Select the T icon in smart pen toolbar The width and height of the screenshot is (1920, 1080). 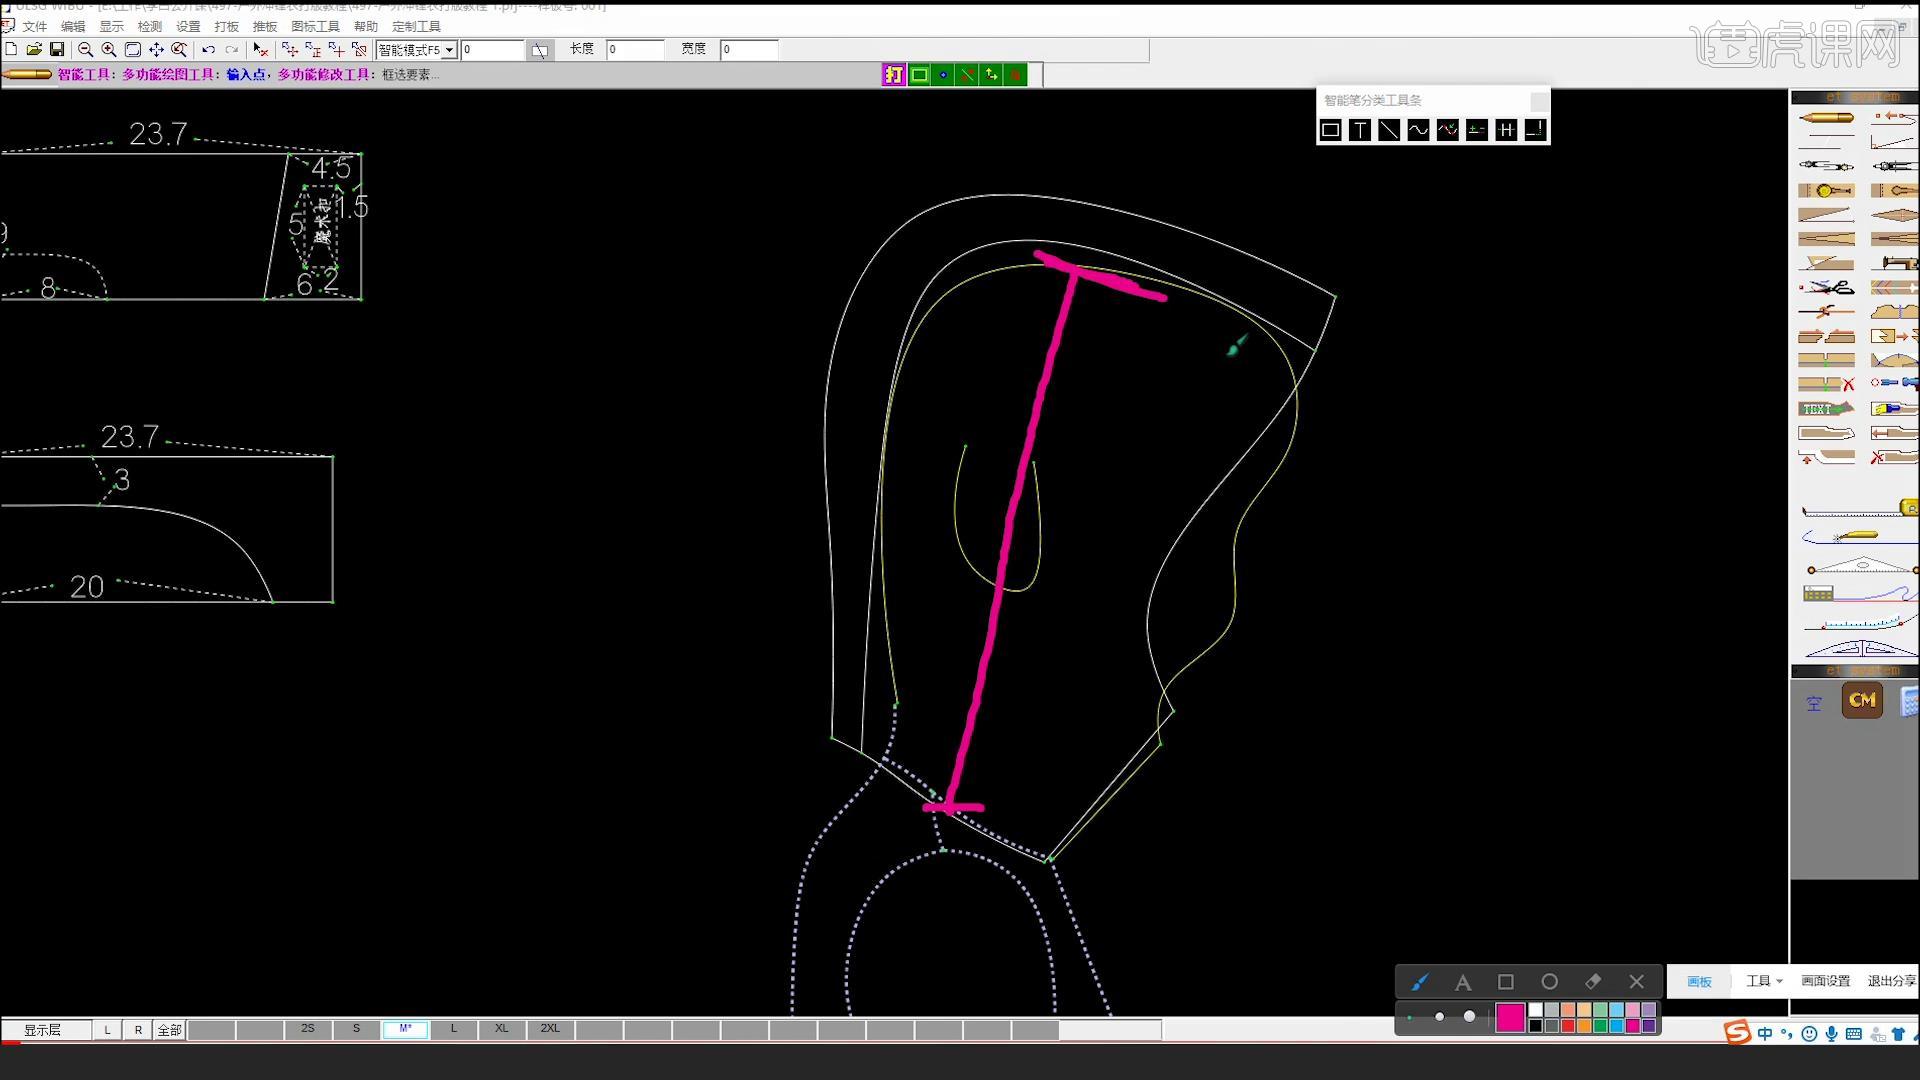1360,130
